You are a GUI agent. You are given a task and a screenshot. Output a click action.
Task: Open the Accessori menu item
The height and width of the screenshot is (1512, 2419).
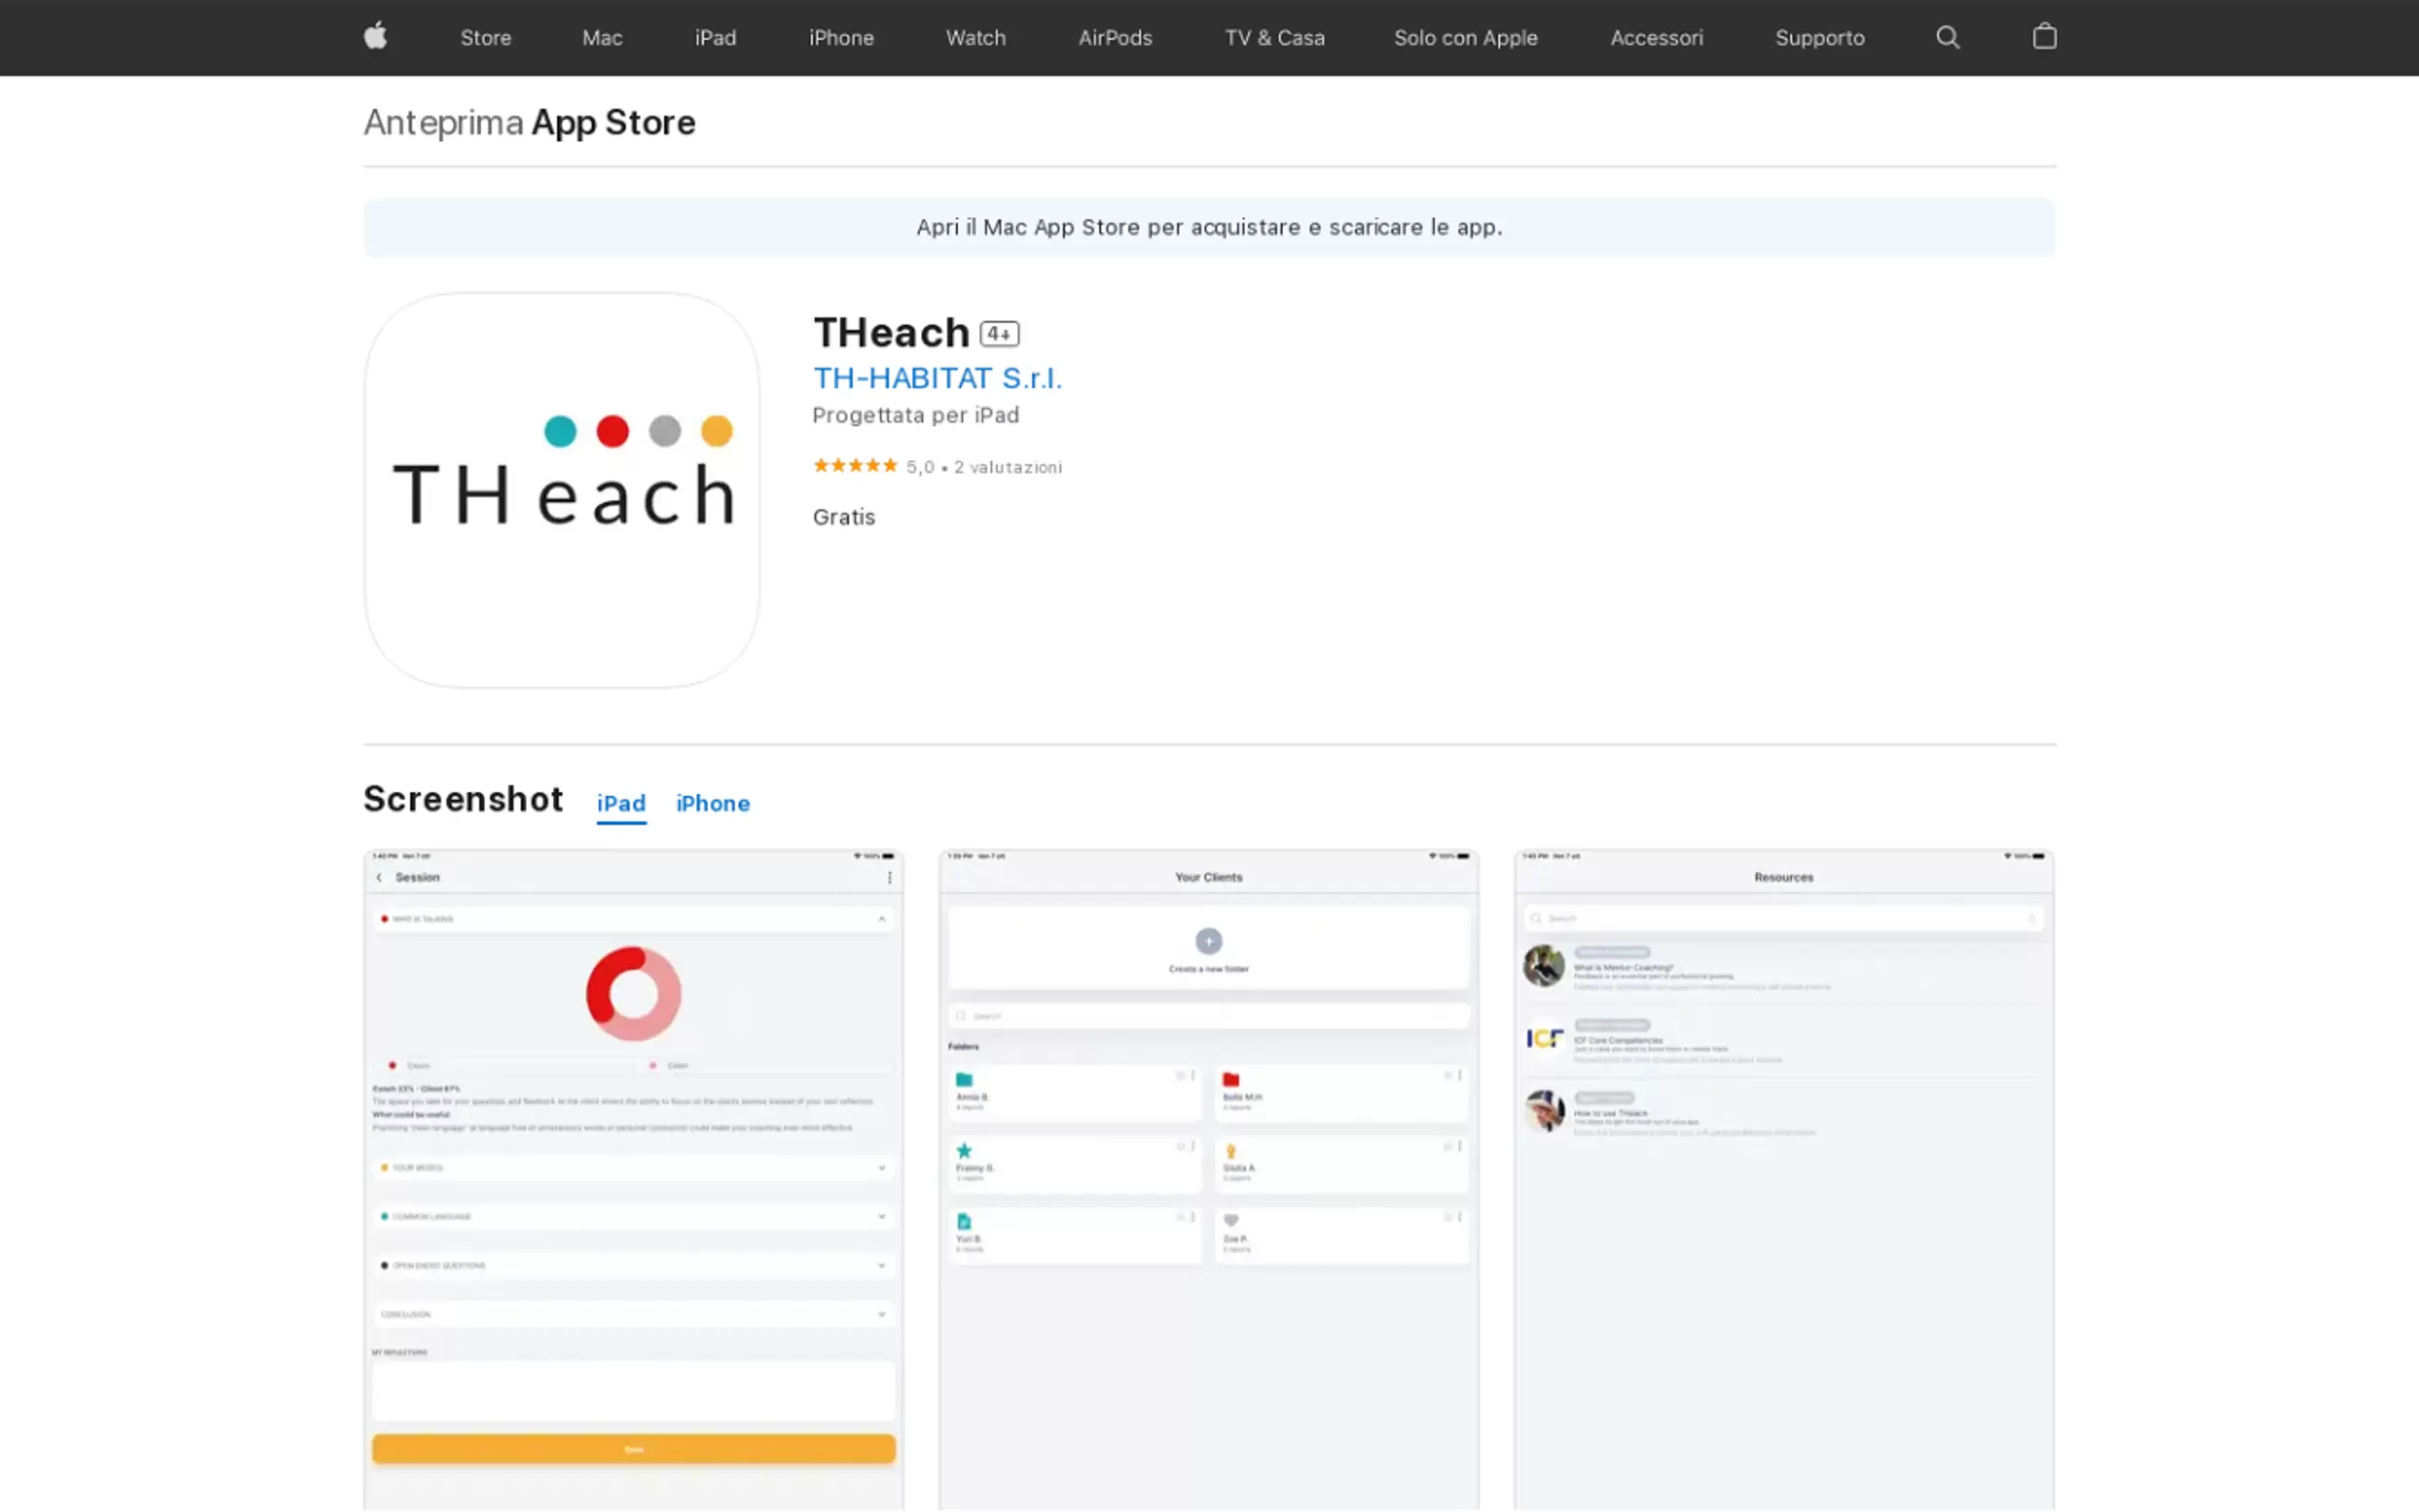pyautogui.click(x=1656, y=38)
